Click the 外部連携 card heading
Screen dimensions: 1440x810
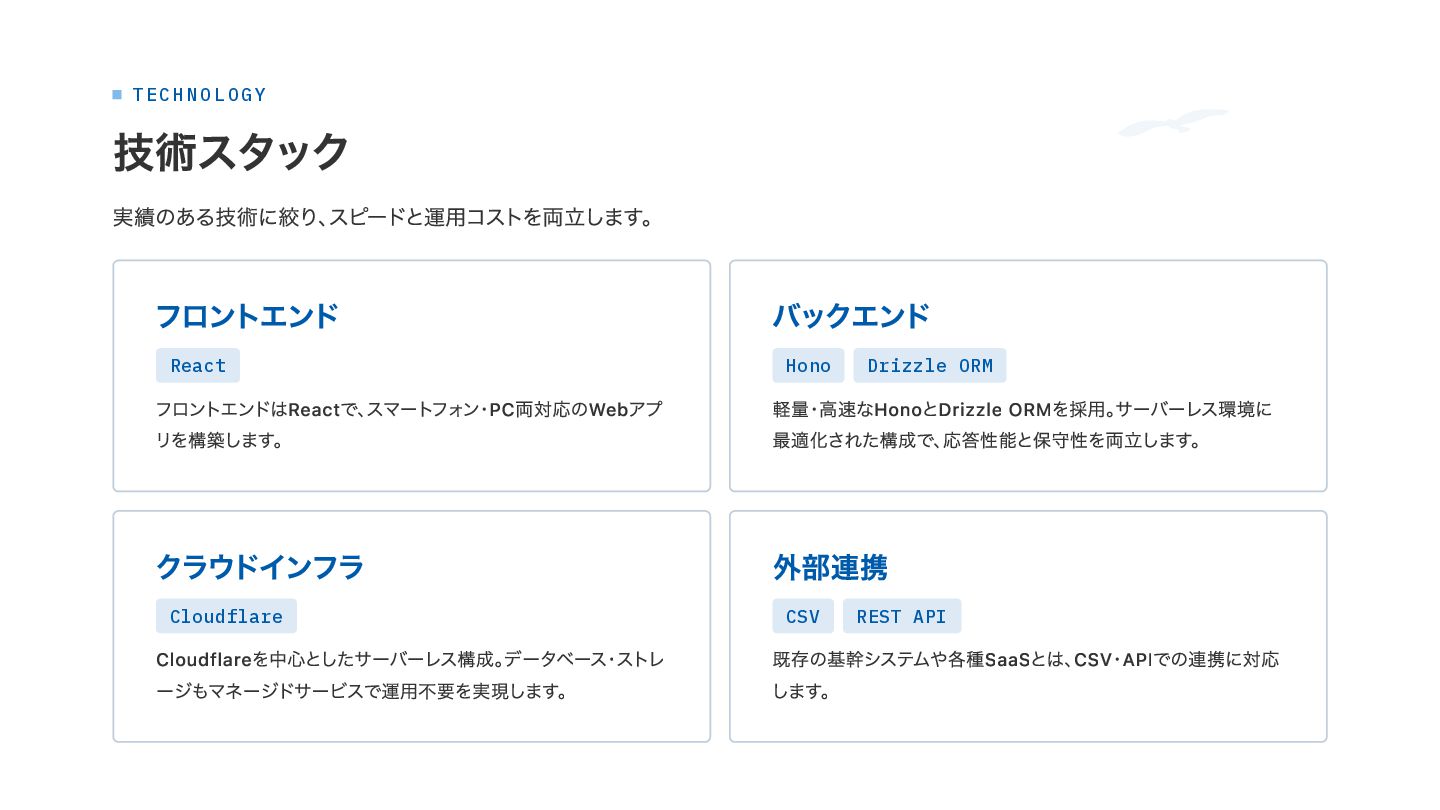[x=830, y=567]
